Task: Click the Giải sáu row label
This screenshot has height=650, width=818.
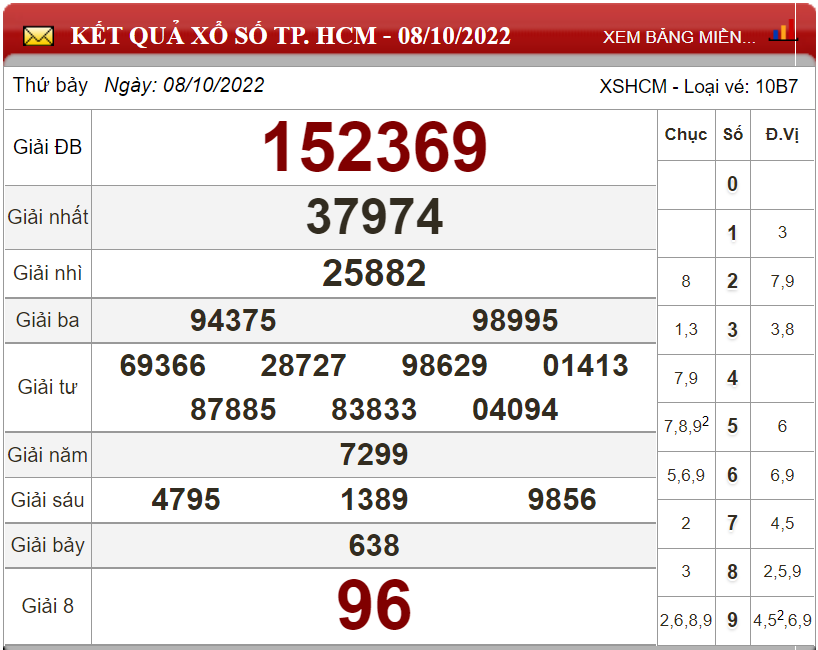Action: [x=47, y=500]
